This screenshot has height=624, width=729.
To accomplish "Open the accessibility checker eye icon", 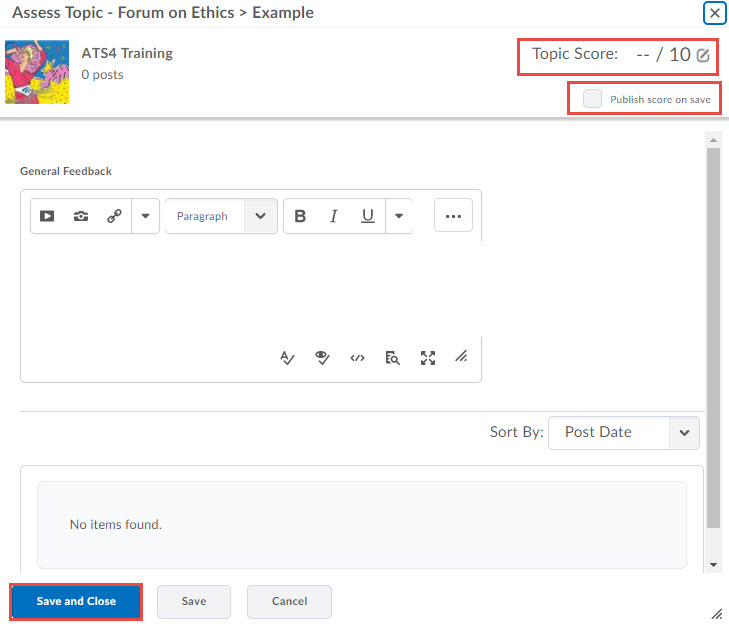I will click(322, 358).
